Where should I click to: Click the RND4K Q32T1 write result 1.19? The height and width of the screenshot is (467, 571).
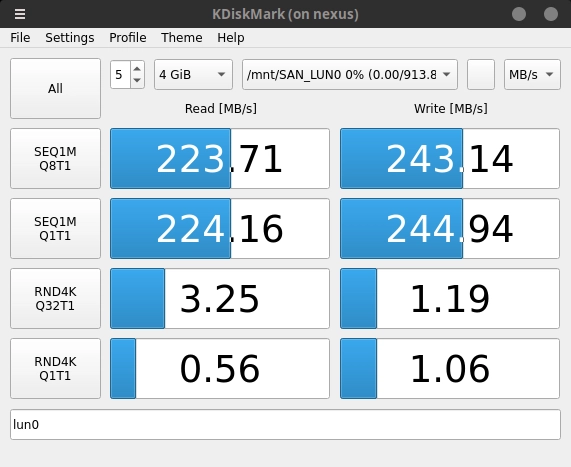click(x=450, y=298)
